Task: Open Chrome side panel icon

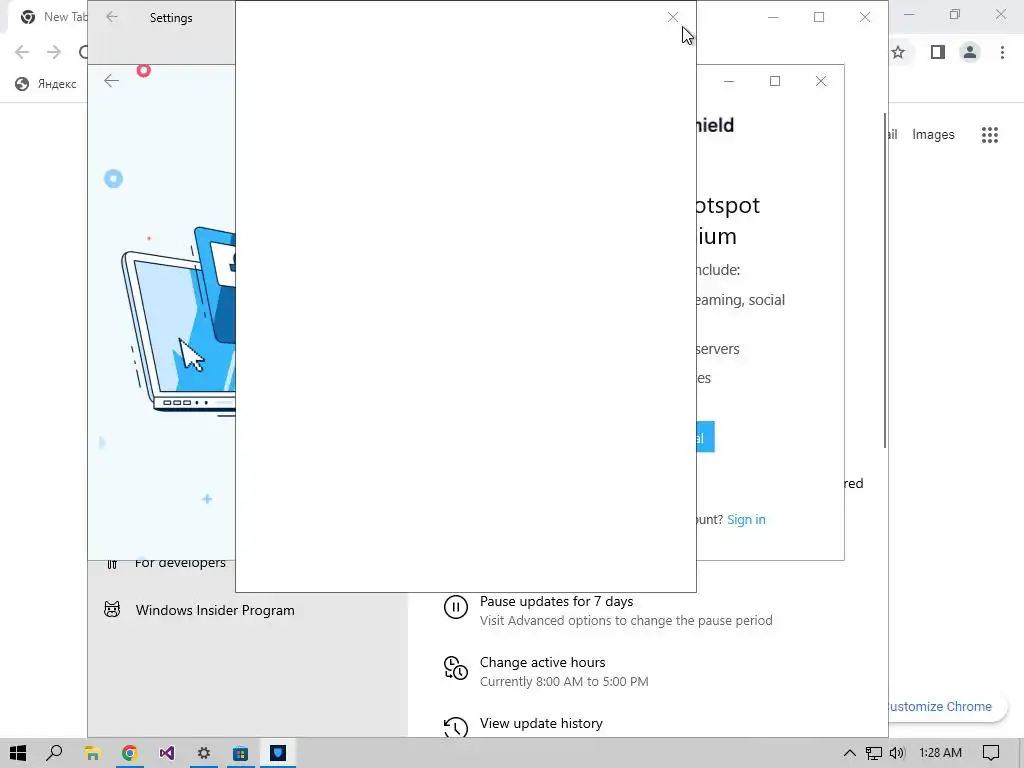Action: [x=938, y=52]
